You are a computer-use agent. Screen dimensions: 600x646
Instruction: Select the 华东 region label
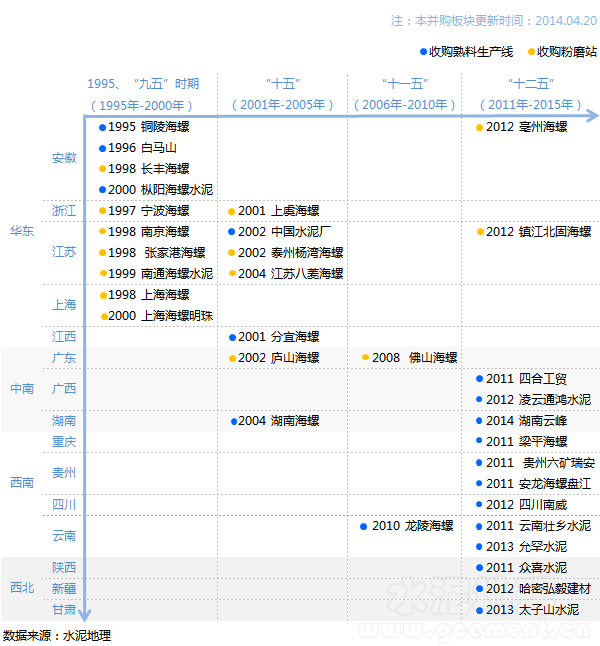[x=22, y=231]
